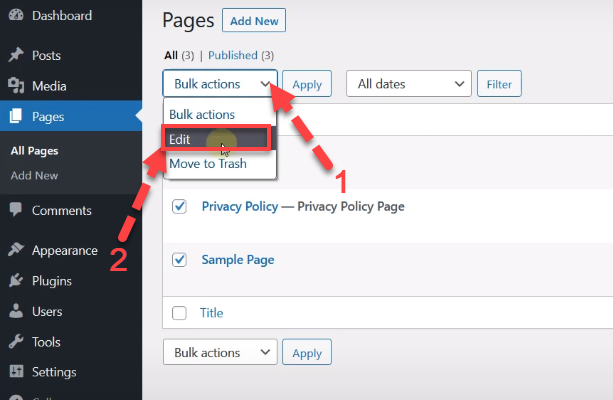Go to All Pages submenu
The width and height of the screenshot is (613, 400).
click(x=34, y=151)
